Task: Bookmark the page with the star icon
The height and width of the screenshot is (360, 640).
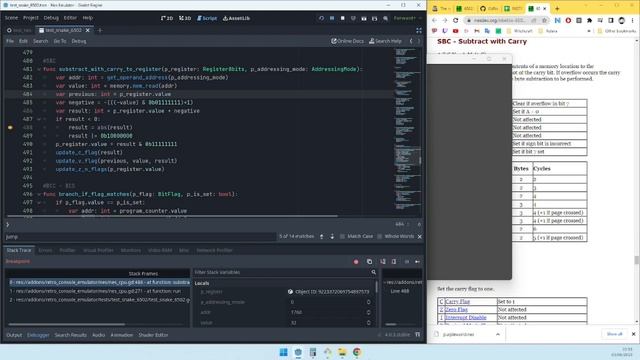Action: [544, 20]
